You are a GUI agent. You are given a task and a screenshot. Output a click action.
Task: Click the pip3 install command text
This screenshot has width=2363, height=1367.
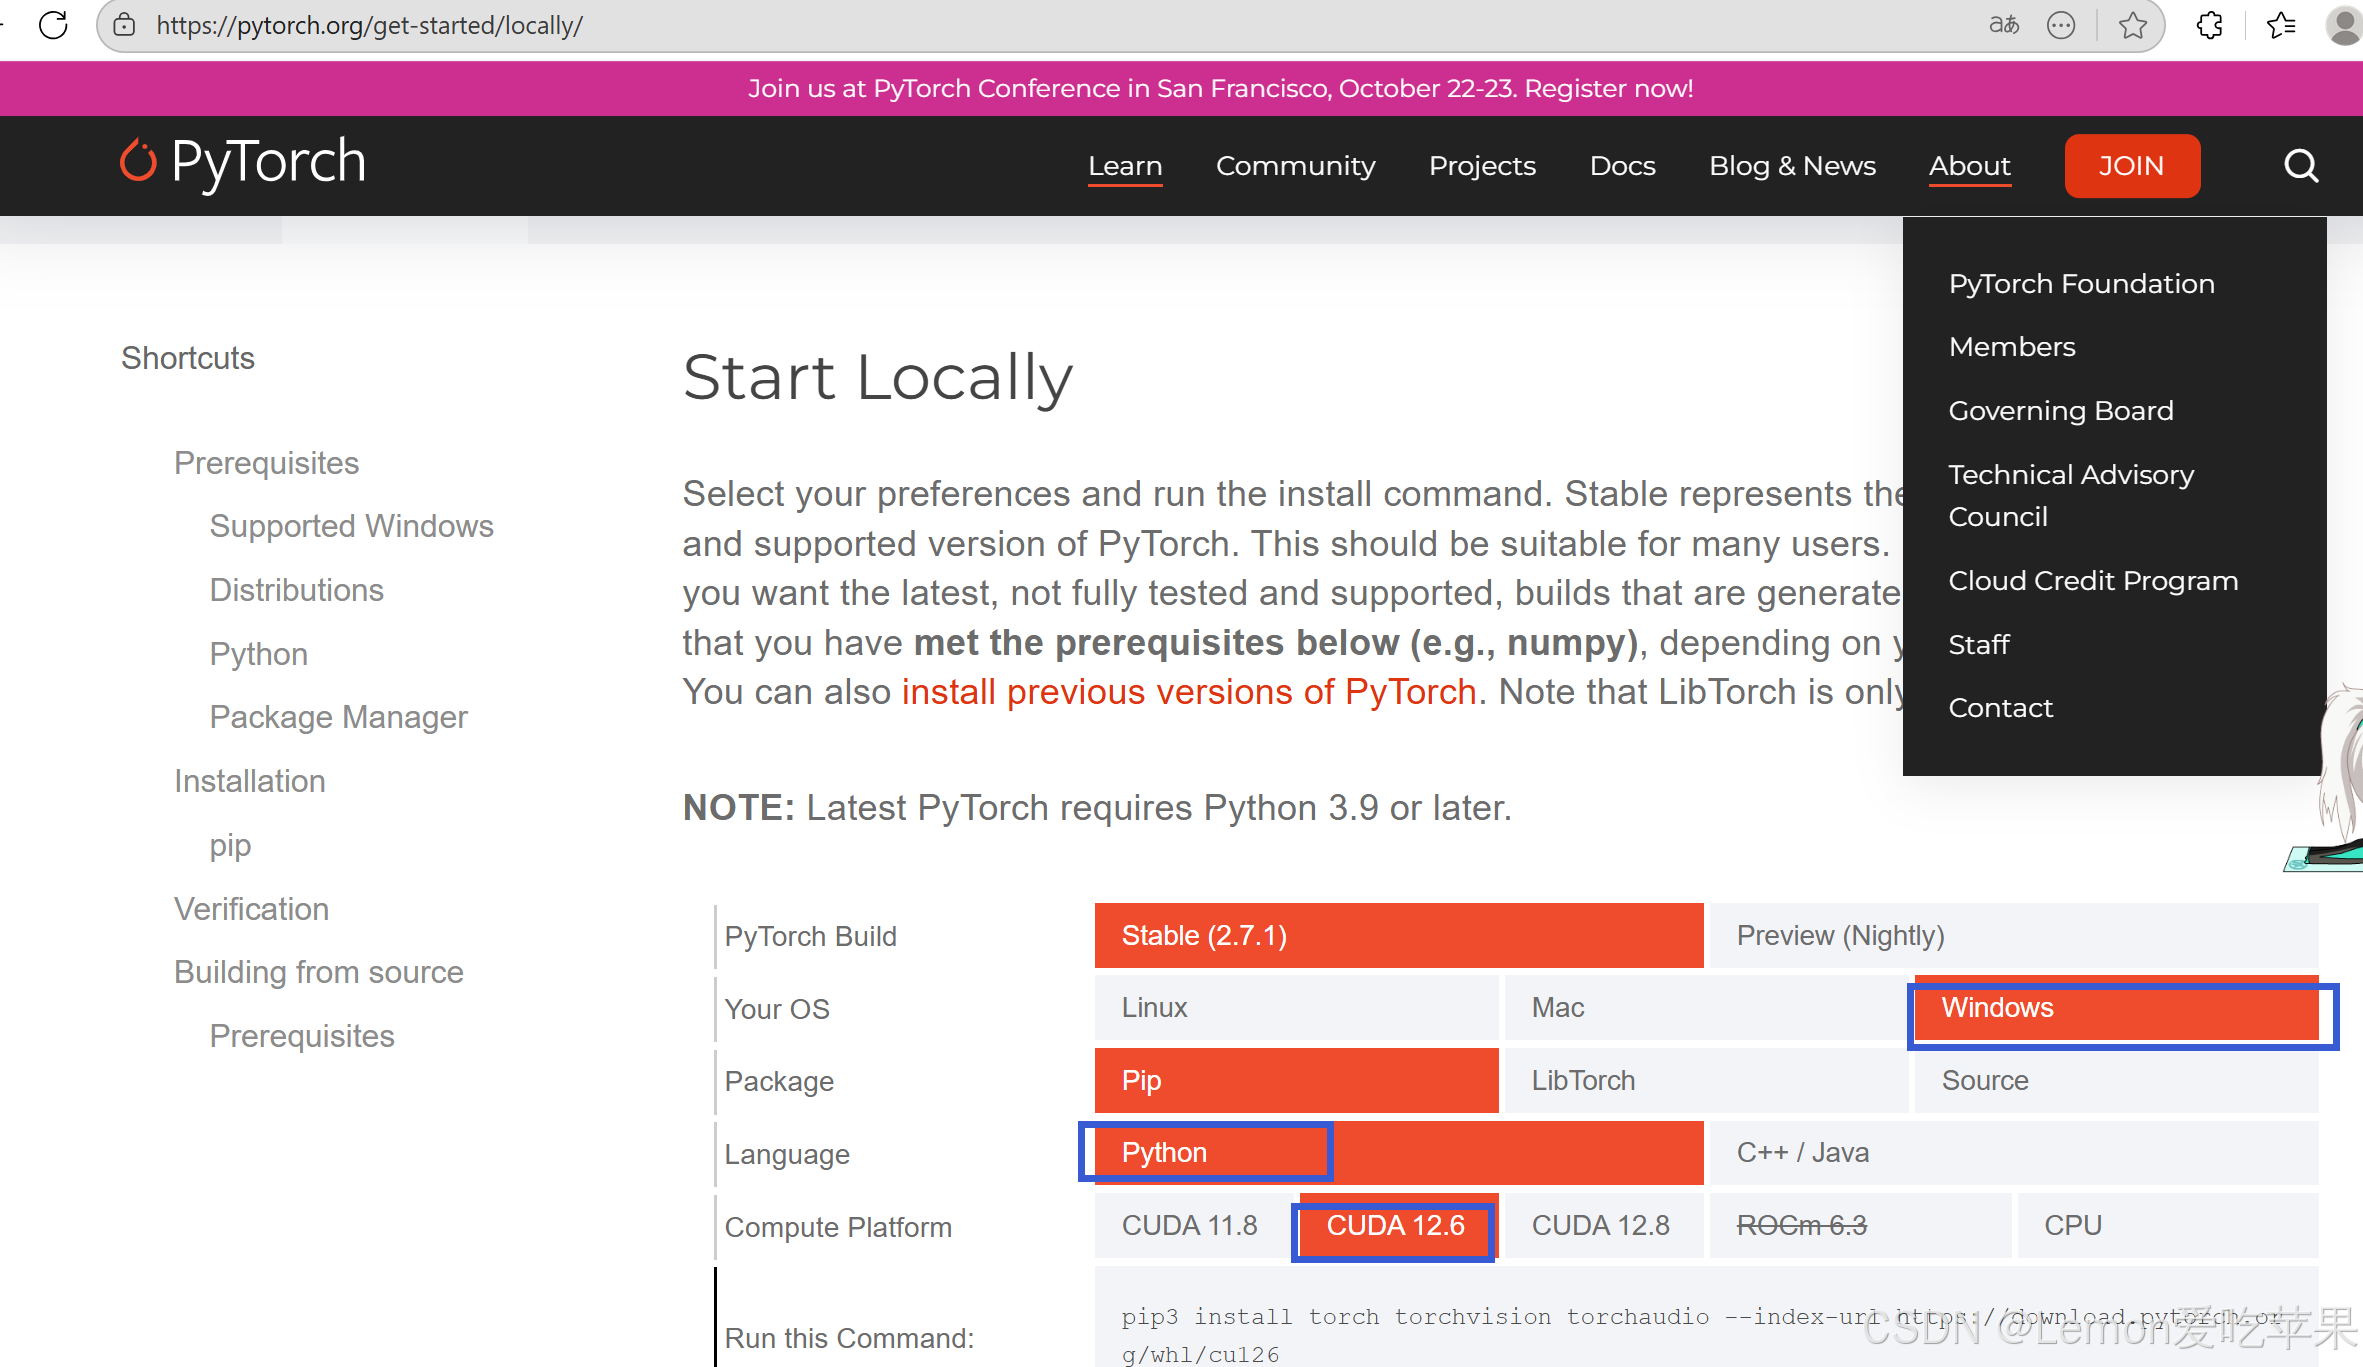[x=1704, y=1335]
